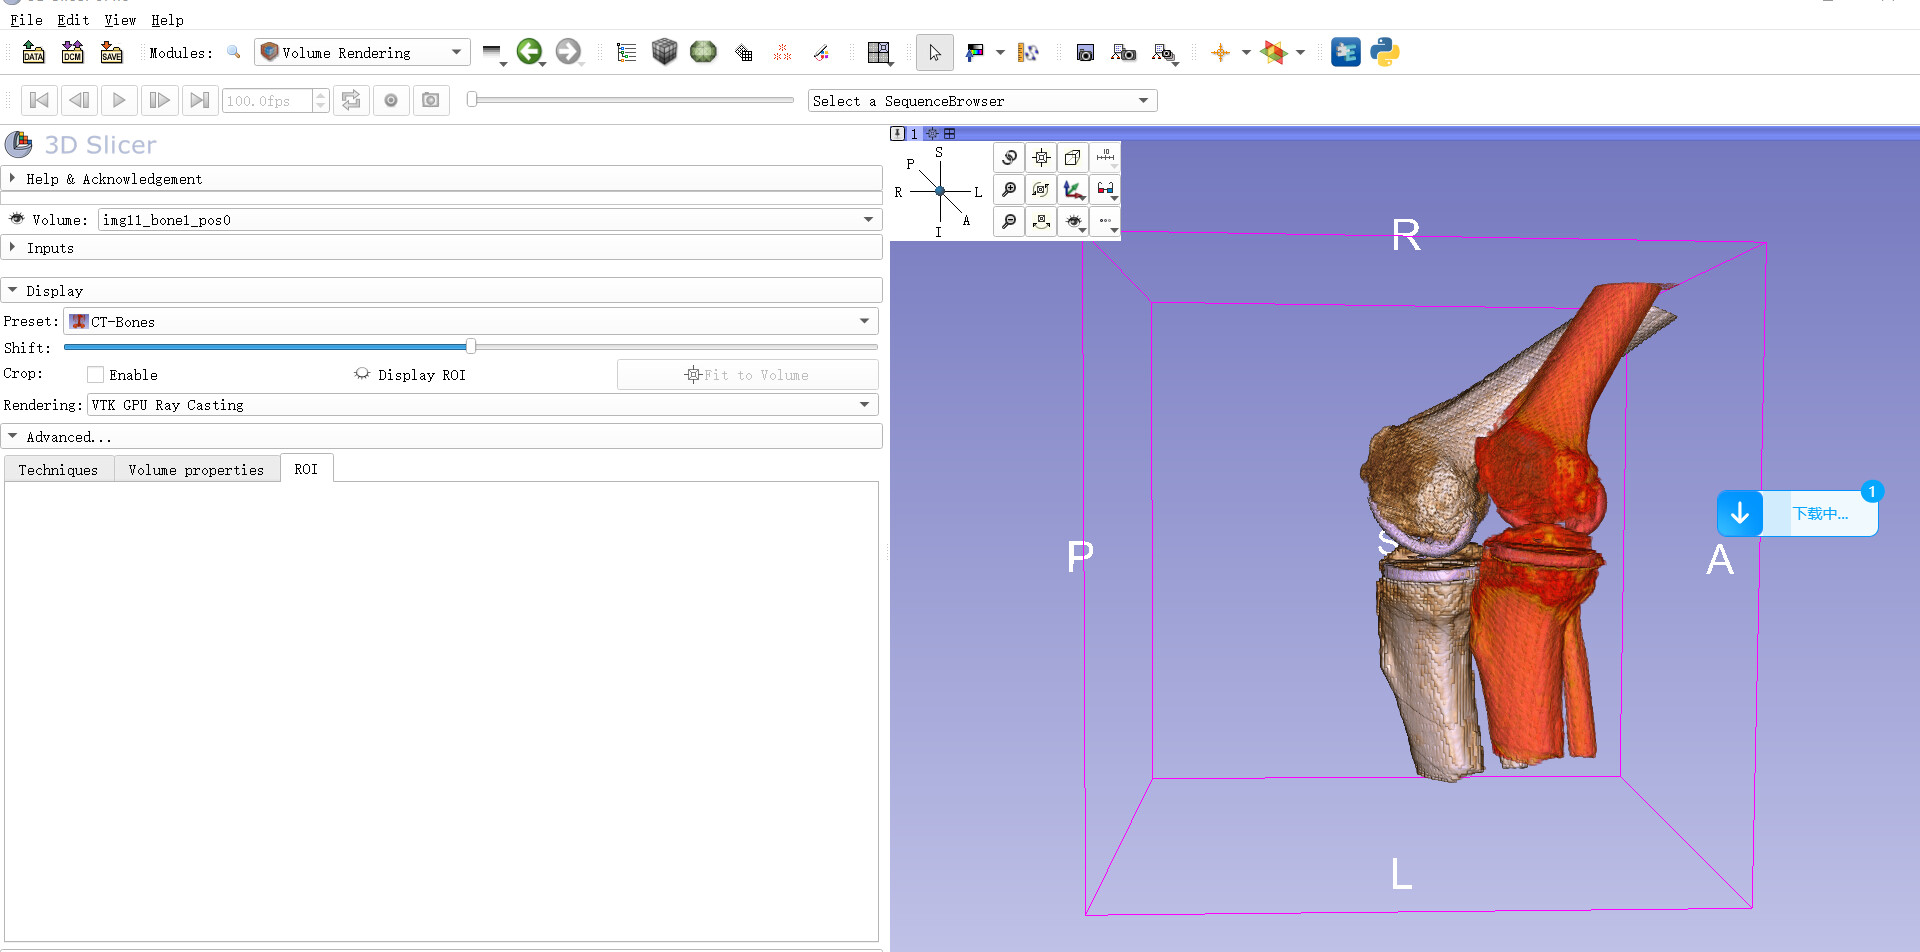Screen dimensions: 1920x952
Task: Center the 3D view with crosshair-box icon
Action: 1041,157
